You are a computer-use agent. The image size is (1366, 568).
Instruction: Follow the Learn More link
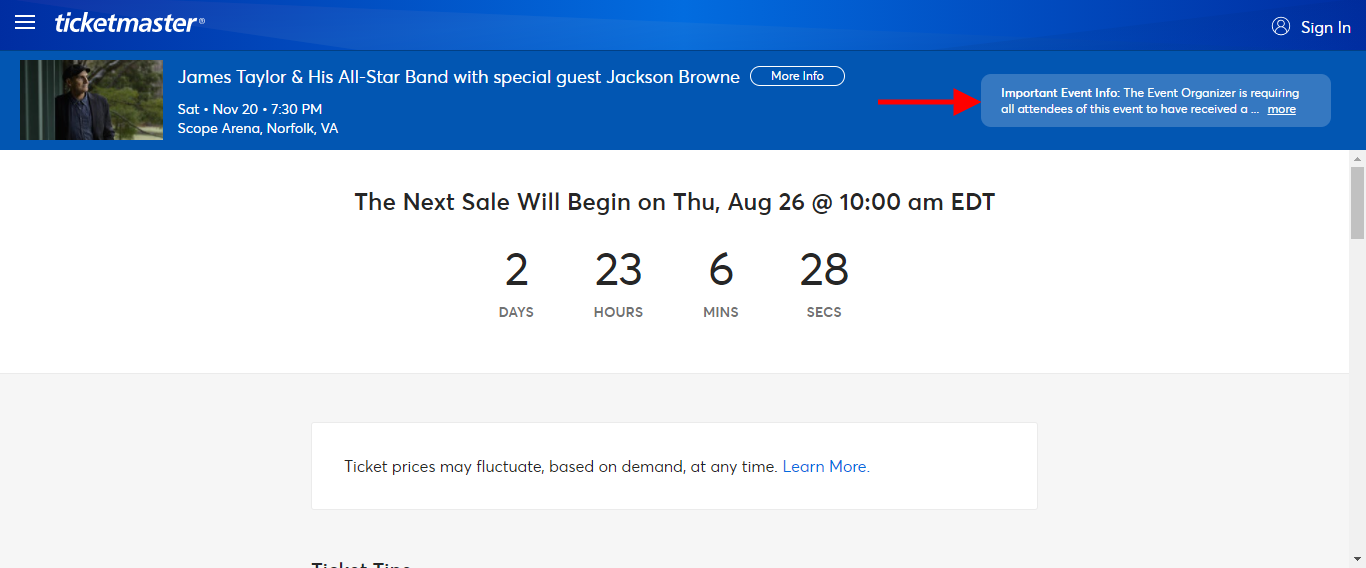tap(825, 466)
